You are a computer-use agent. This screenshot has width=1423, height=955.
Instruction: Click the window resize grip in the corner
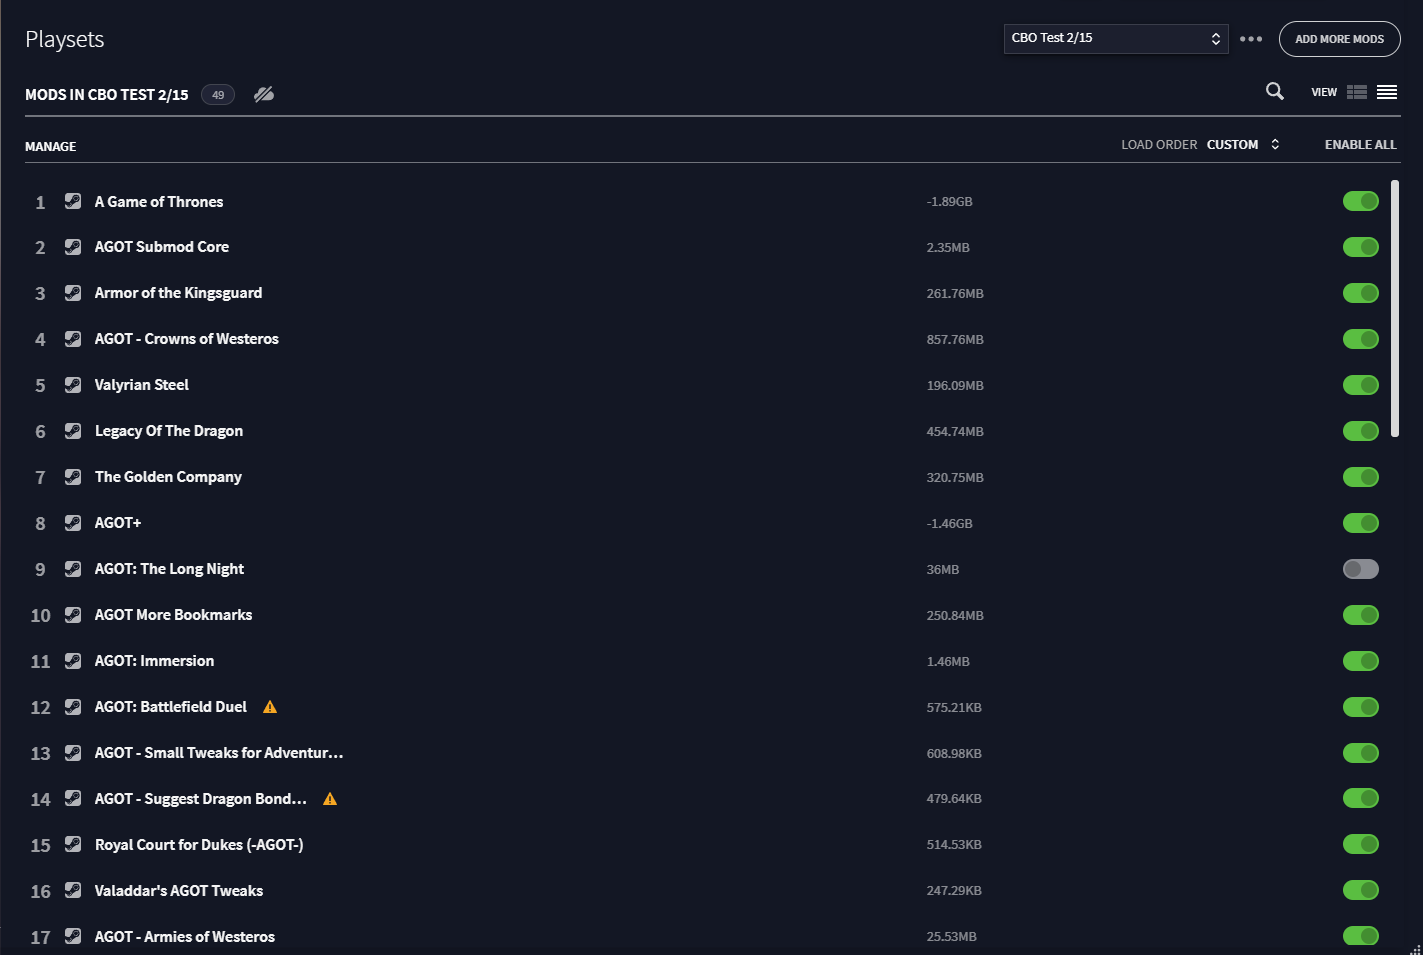point(1415,948)
